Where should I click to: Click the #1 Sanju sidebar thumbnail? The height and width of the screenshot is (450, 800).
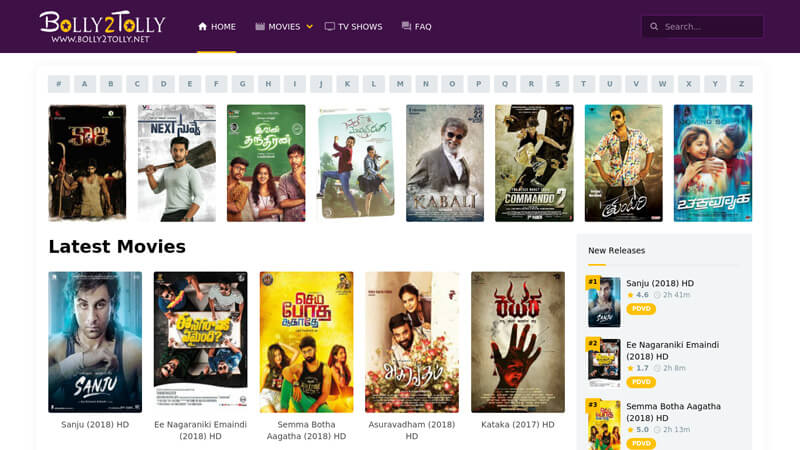604,302
